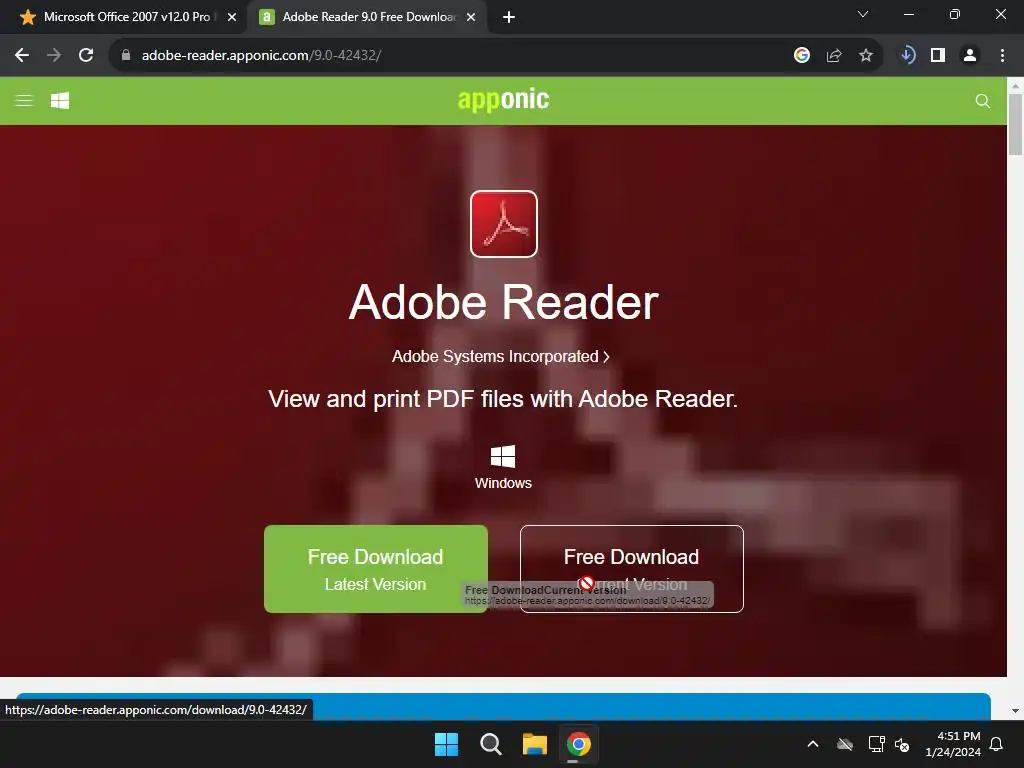Reload the current page

click(86, 56)
